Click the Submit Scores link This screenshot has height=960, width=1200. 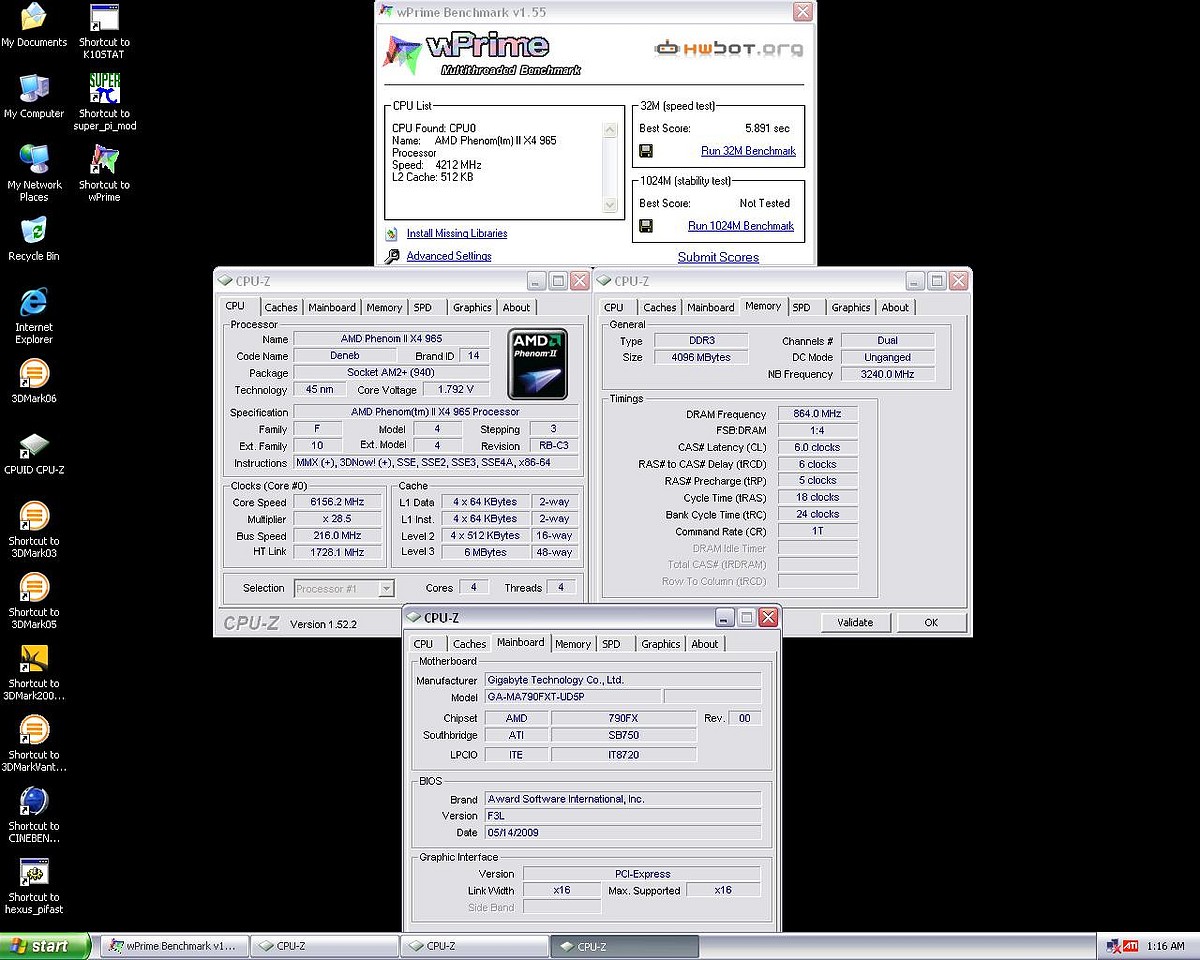point(718,257)
